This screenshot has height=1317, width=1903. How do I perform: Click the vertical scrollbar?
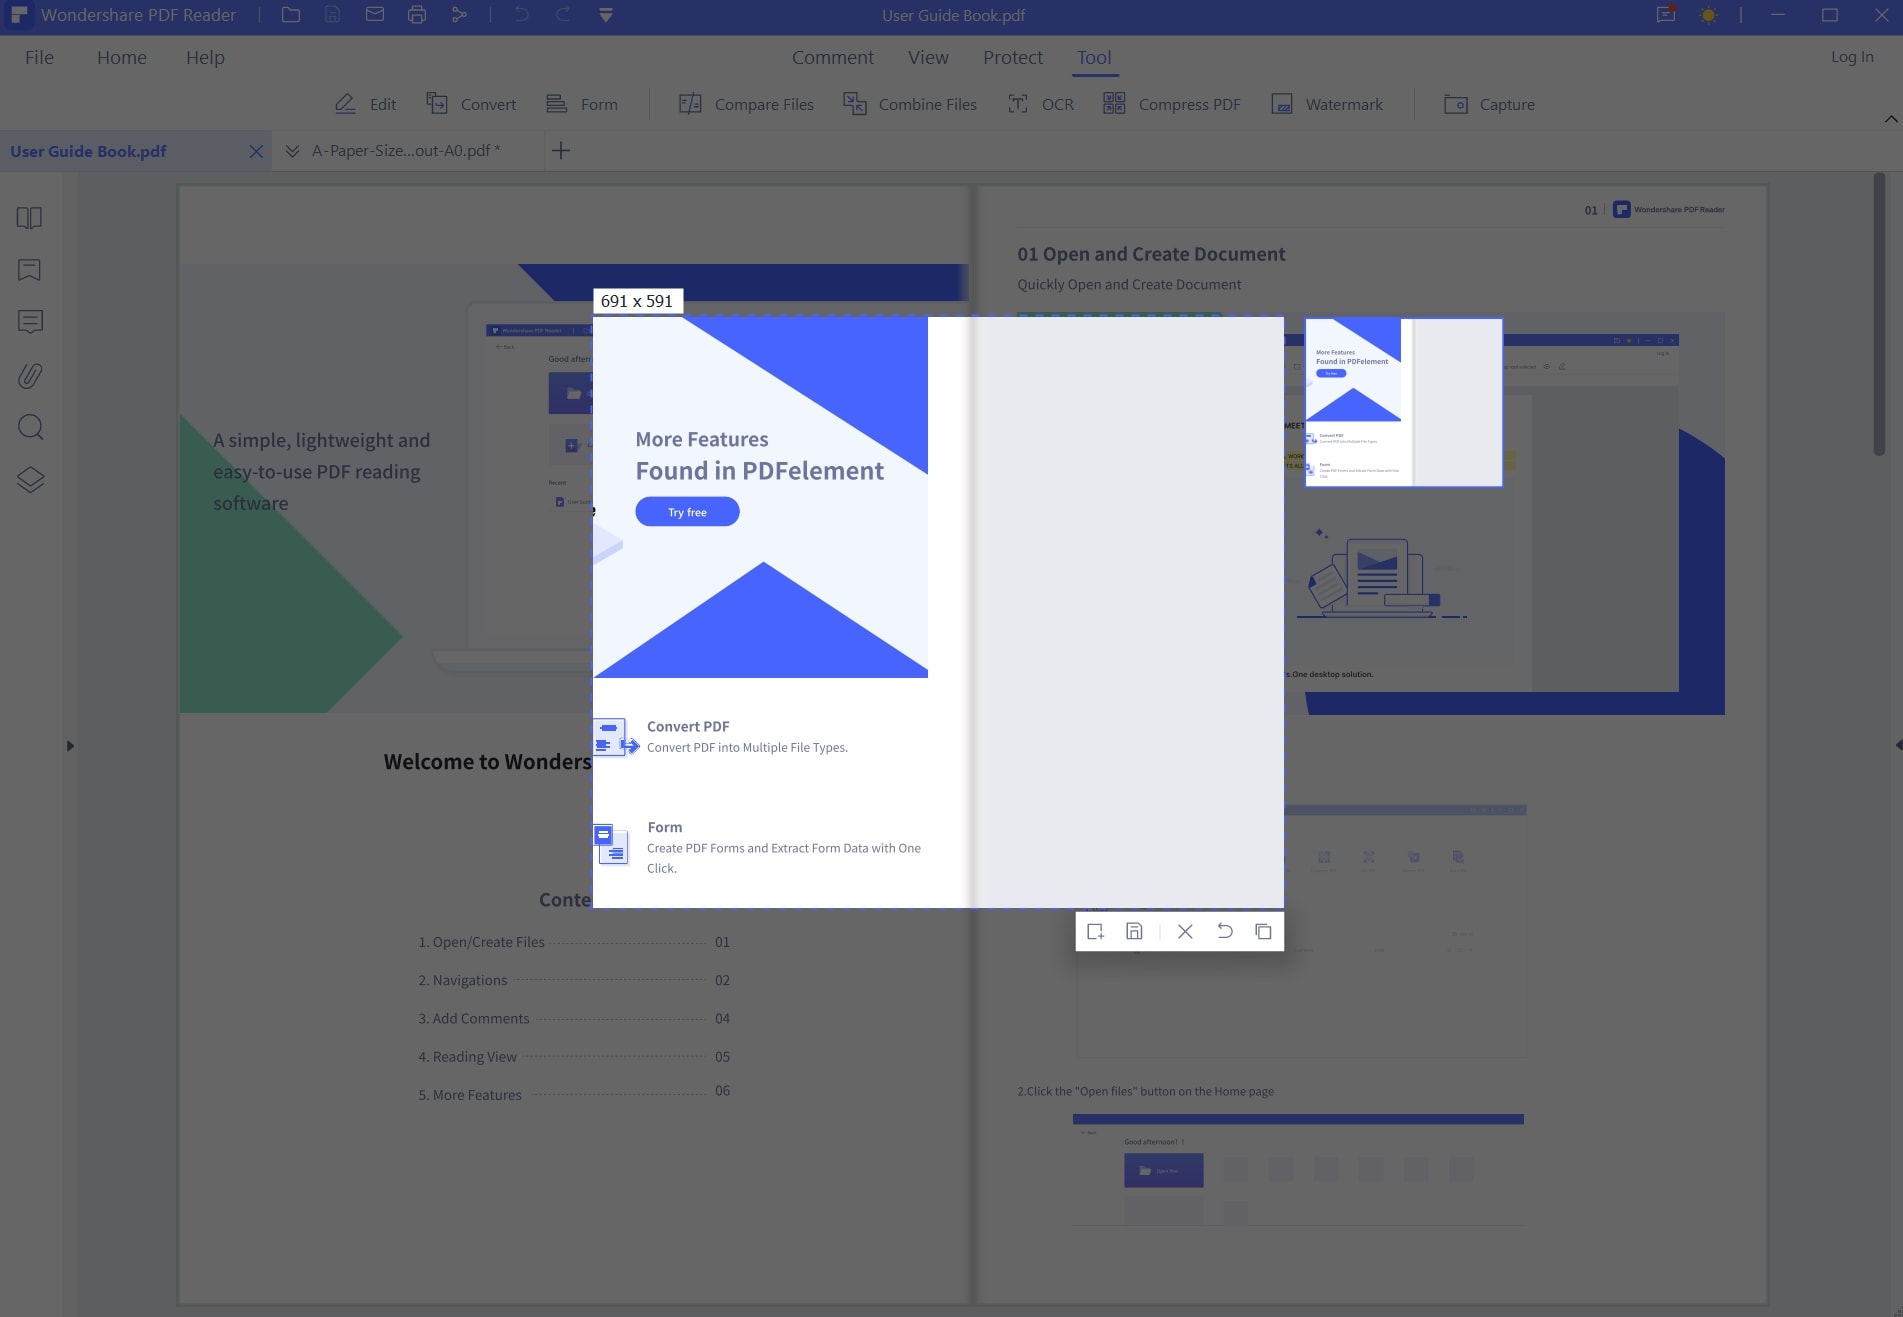tap(1879, 314)
